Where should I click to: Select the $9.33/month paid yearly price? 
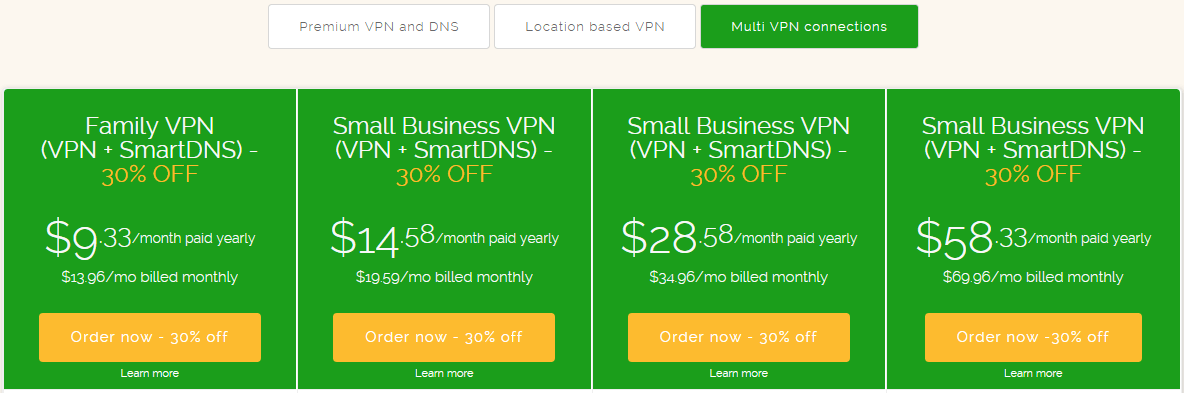pos(150,237)
